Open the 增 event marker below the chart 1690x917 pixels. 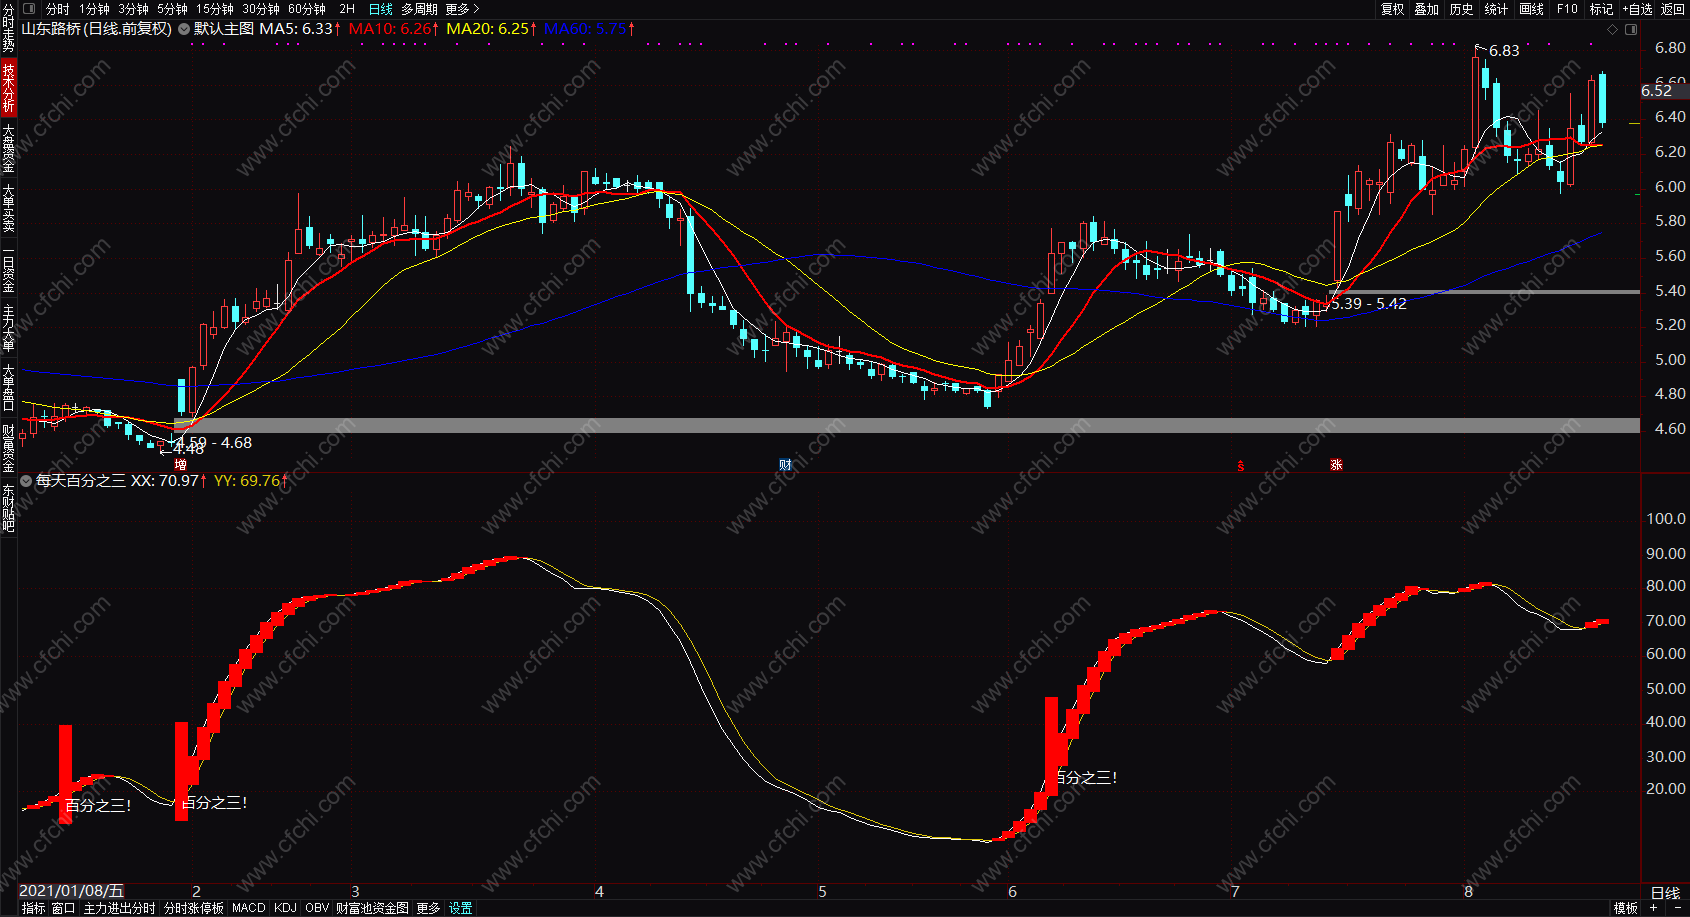point(181,465)
